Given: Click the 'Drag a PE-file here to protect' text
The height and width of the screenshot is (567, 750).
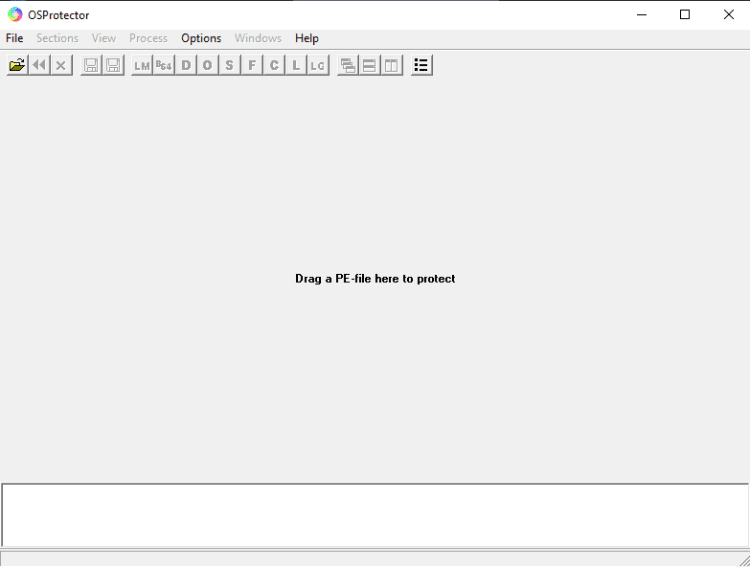Looking at the screenshot, I should (x=375, y=278).
